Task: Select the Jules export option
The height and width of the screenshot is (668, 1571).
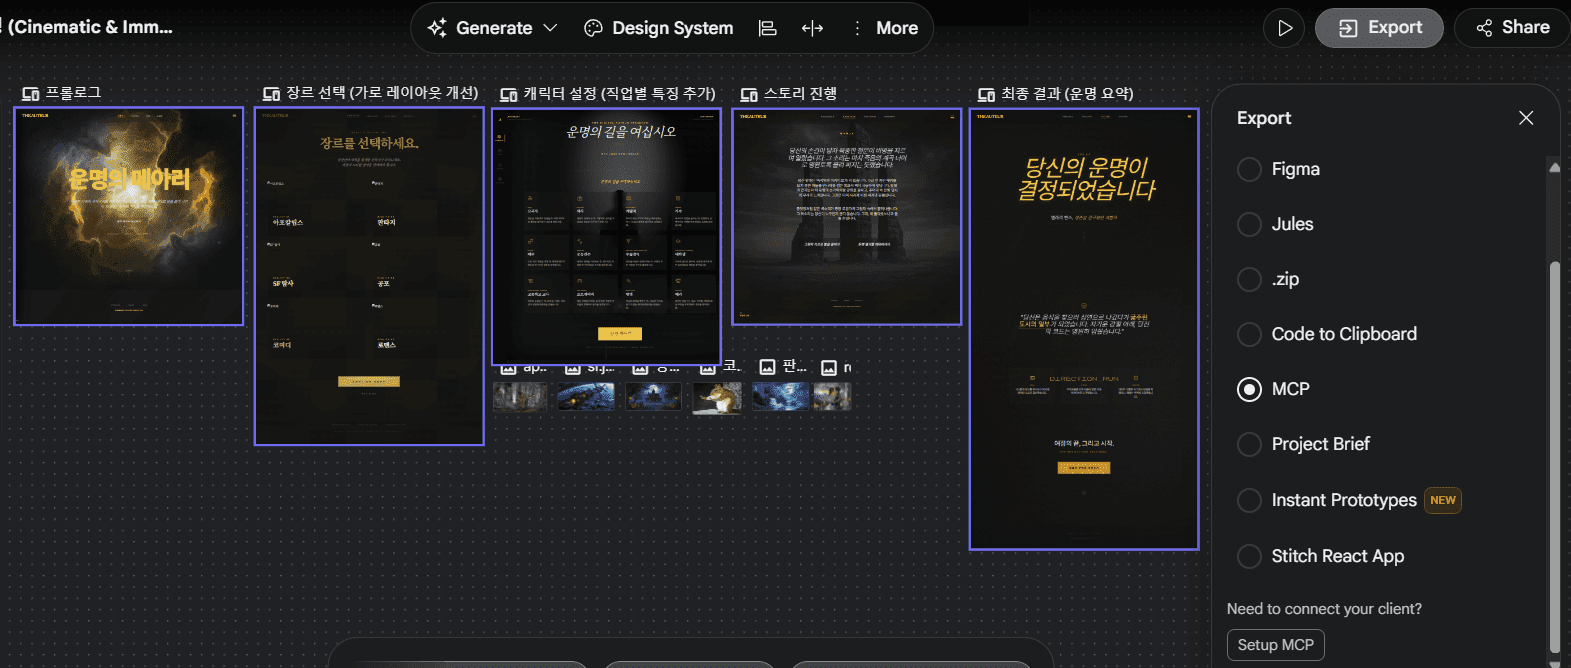Action: coord(1249,224)
